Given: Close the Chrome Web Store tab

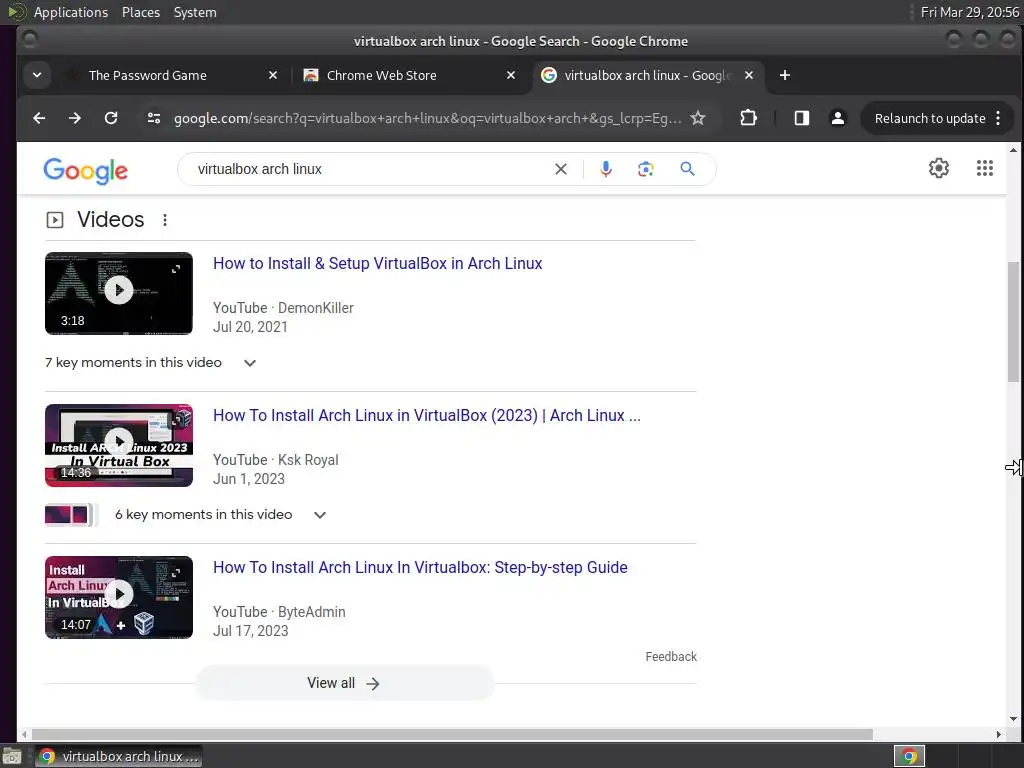Looking at the screenshot, I should pos(511,75).
